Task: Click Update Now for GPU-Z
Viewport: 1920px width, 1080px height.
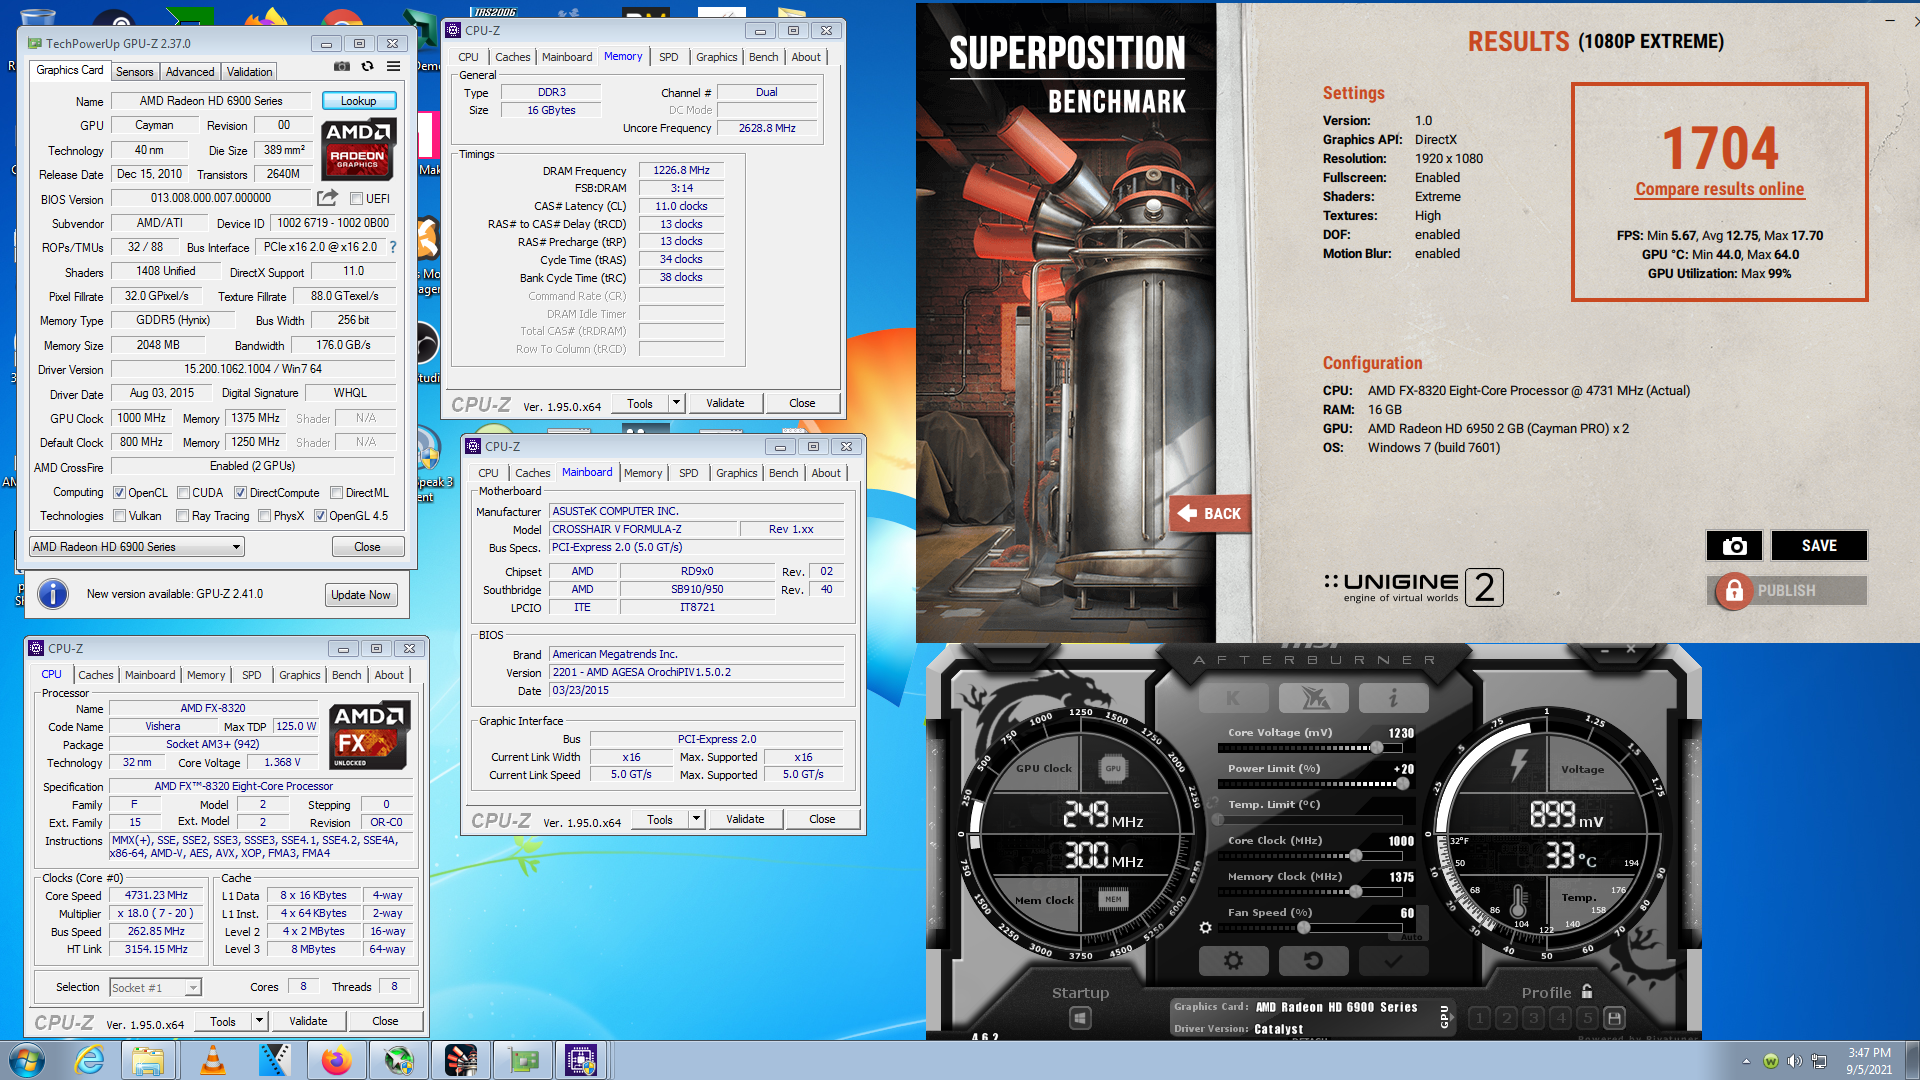Action: 361,595
